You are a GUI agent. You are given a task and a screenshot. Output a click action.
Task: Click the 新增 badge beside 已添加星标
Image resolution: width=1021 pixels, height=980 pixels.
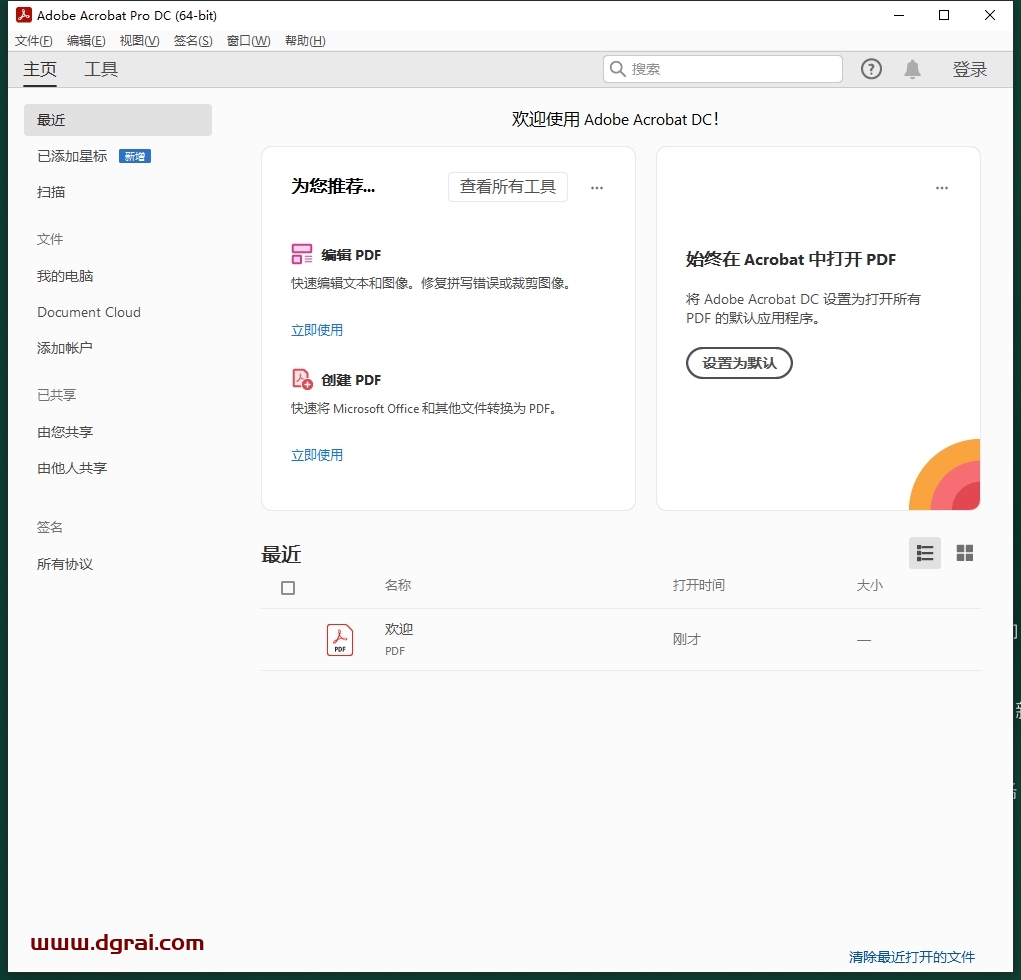coord(135,156)
